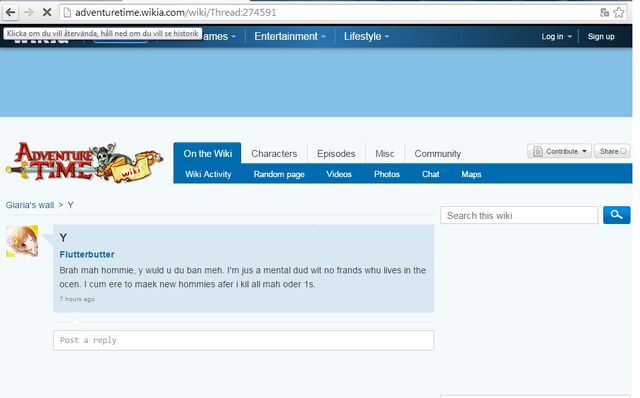640x398 pixels.
Task: Open the Chat link
Action: tap(431, 174)
